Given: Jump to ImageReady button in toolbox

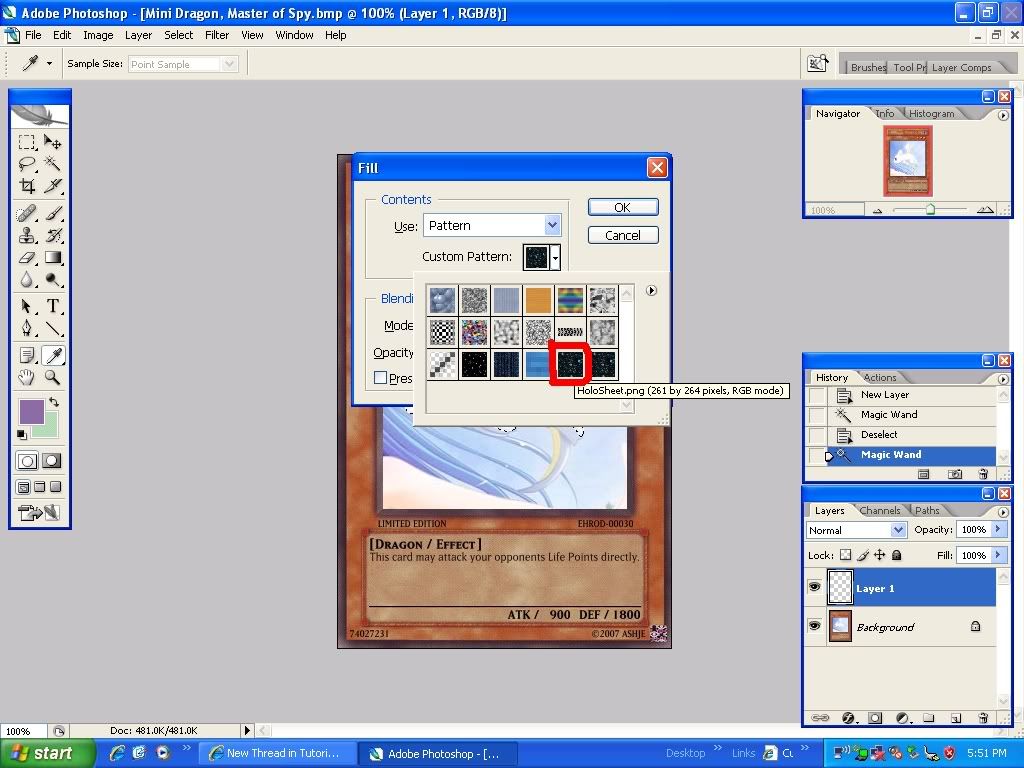Looking at the screenshot, I should point(39,513).
